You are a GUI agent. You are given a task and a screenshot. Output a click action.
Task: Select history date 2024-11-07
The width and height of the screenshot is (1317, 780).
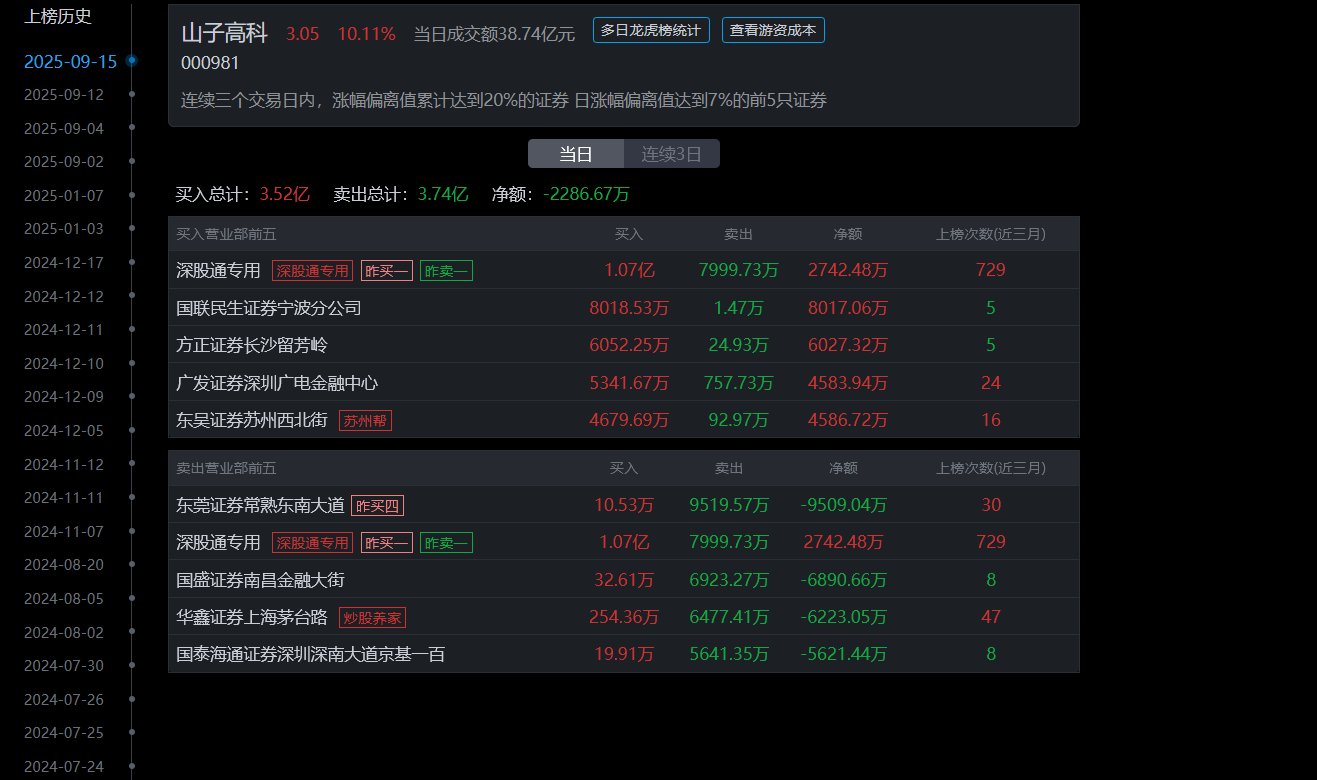[64, 531]
